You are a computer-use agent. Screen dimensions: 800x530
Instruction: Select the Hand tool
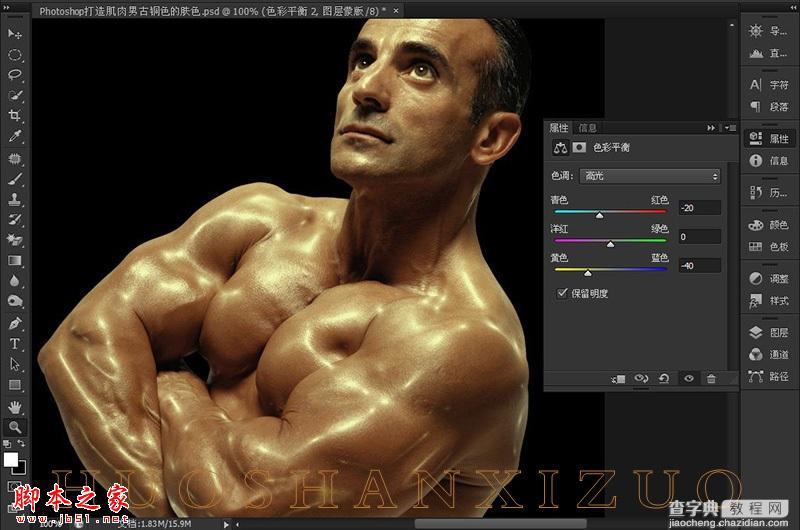14,407
